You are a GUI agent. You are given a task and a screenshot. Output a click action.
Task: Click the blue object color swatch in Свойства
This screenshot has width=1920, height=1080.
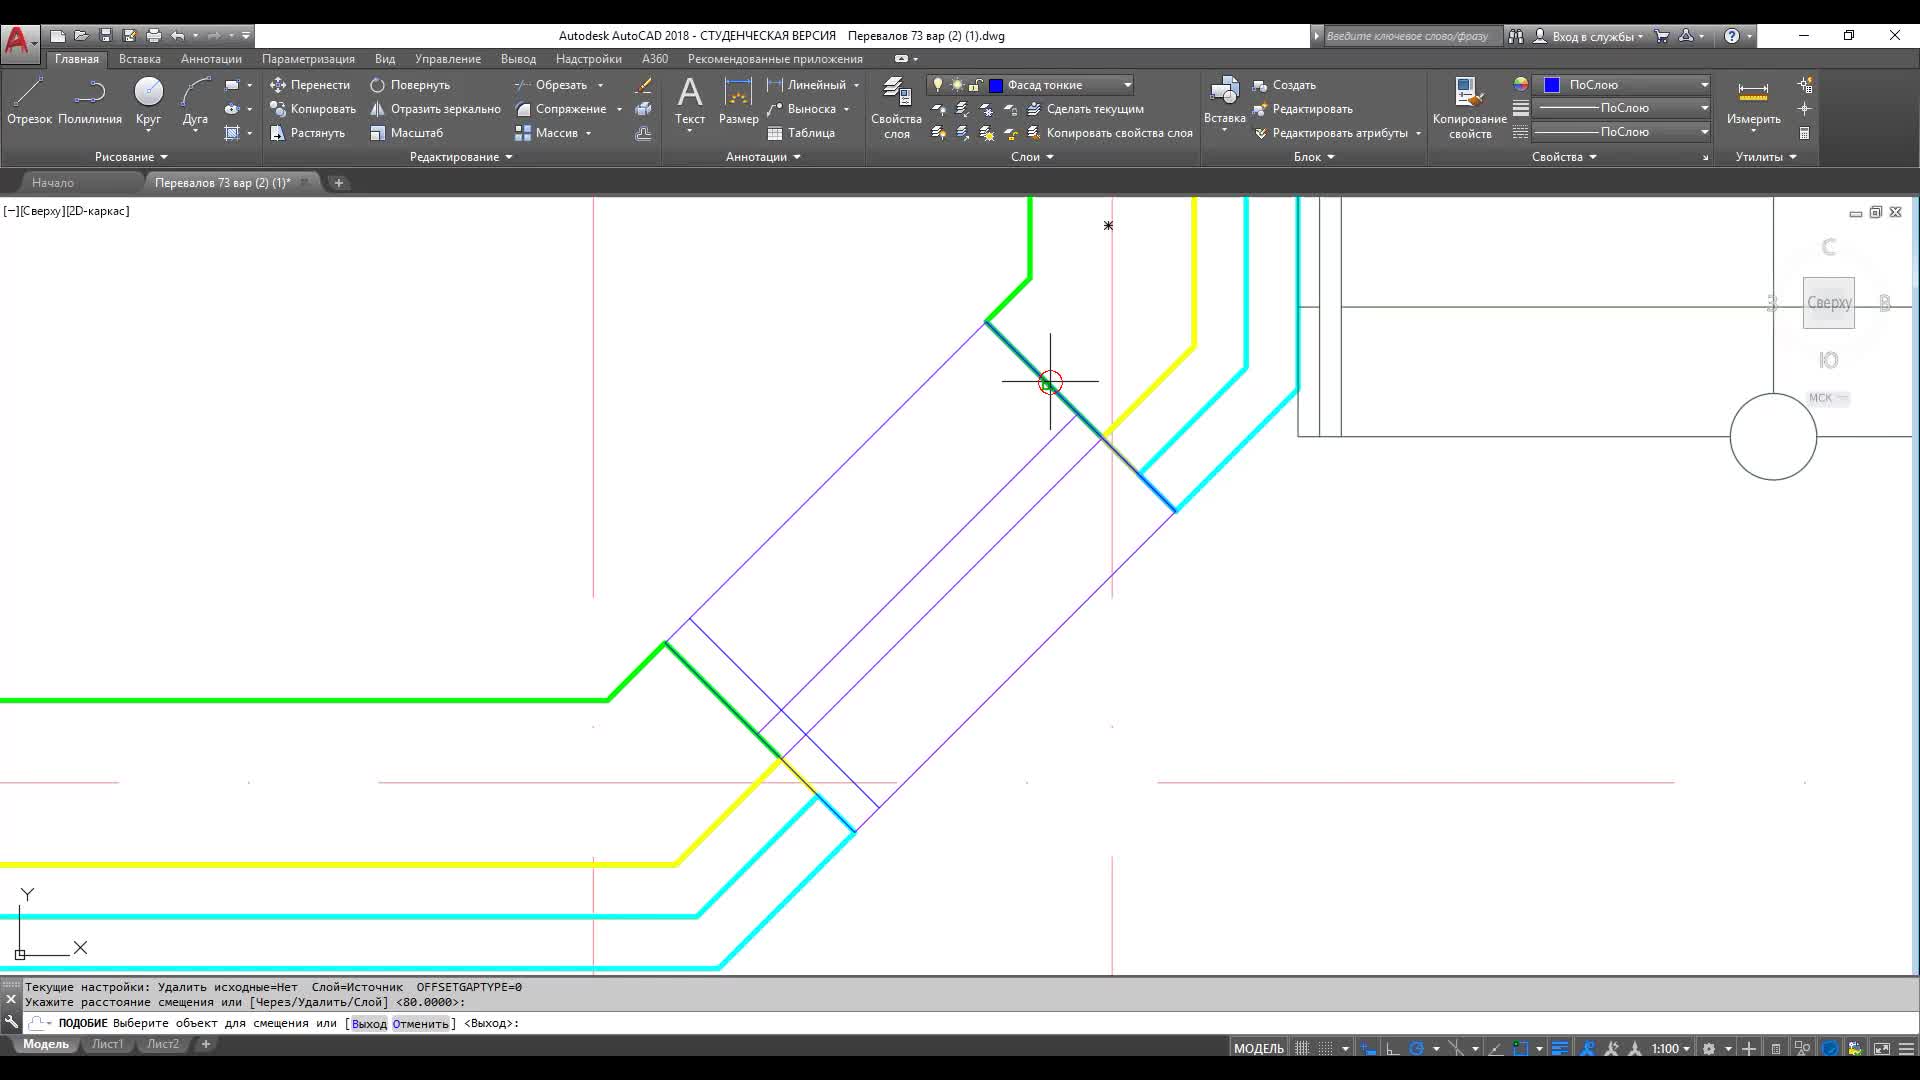click(1552, 85)
